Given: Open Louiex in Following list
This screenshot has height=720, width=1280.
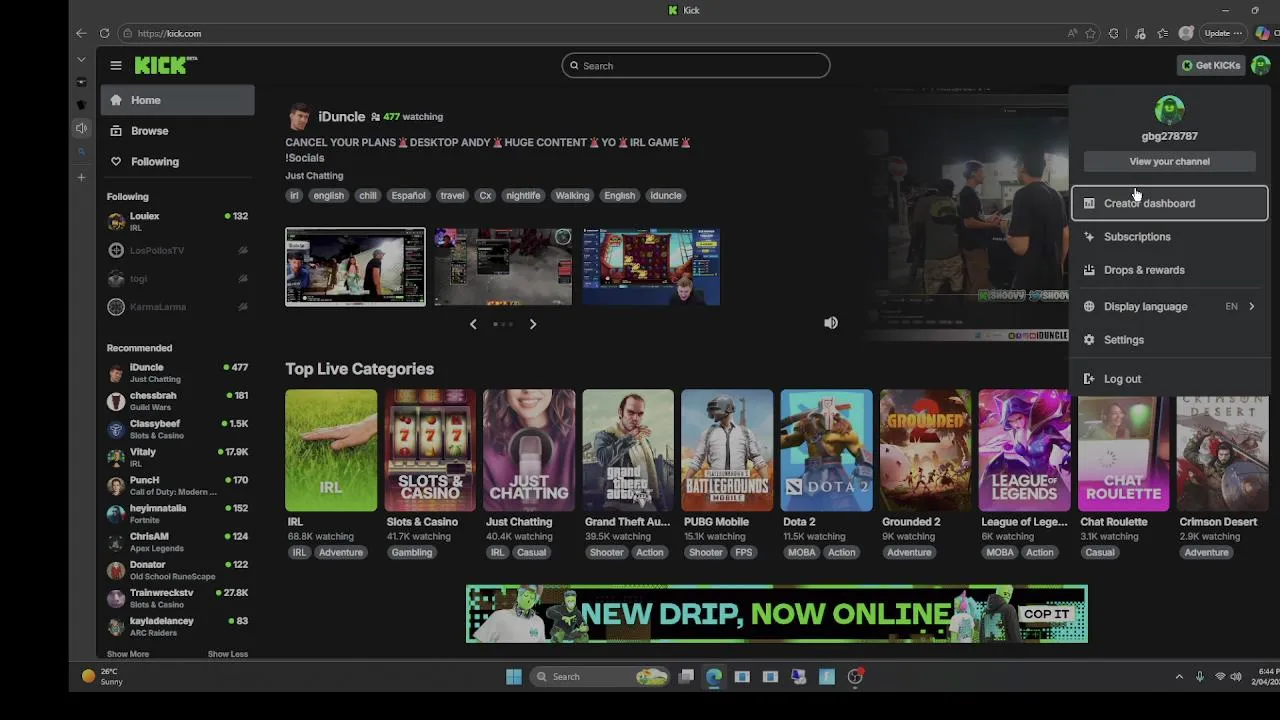Looking at the screenshot, I should click(178, 221).
